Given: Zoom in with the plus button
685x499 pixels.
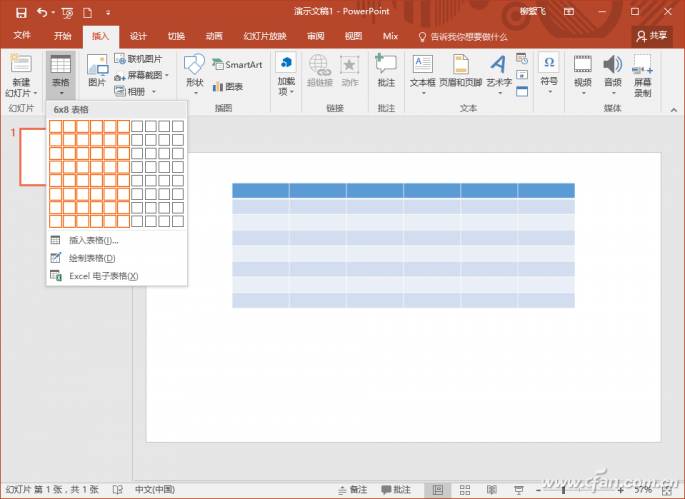Looking at the screenshot, I should [x=620, y=490].
